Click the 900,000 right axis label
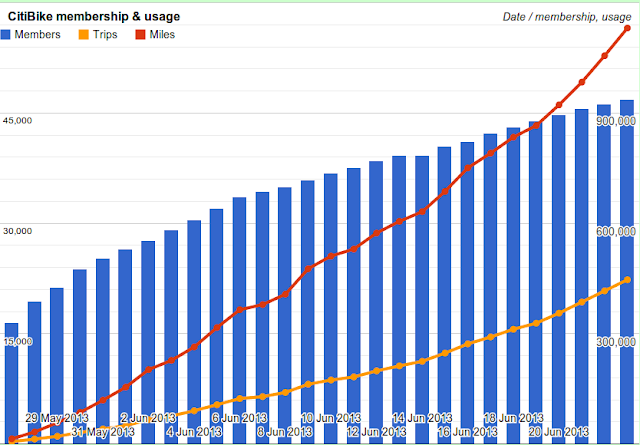Image resolution: width=640 pixels, height=445 pixels. (x=616, y=121)
